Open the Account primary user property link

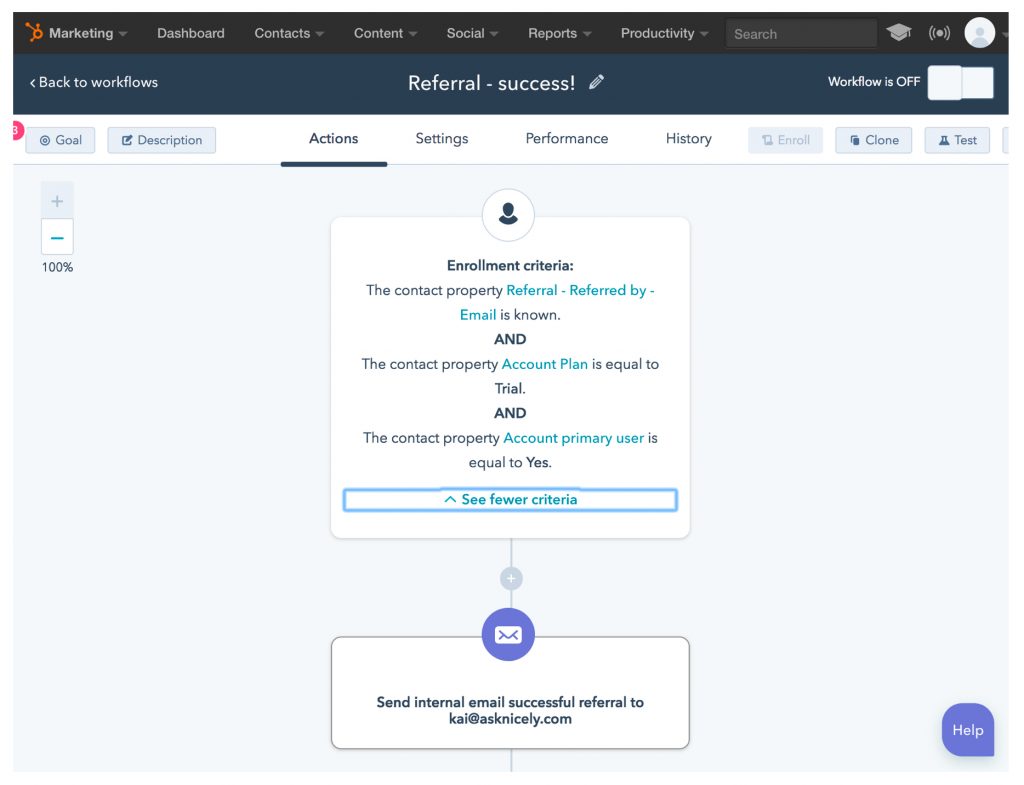pos(573,438)
